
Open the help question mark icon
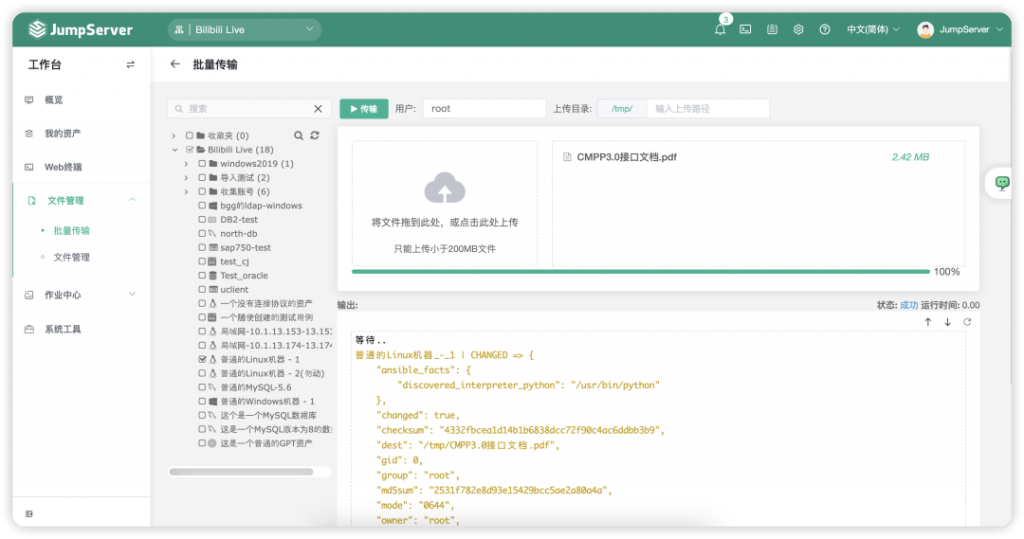[x=825, y=29]
